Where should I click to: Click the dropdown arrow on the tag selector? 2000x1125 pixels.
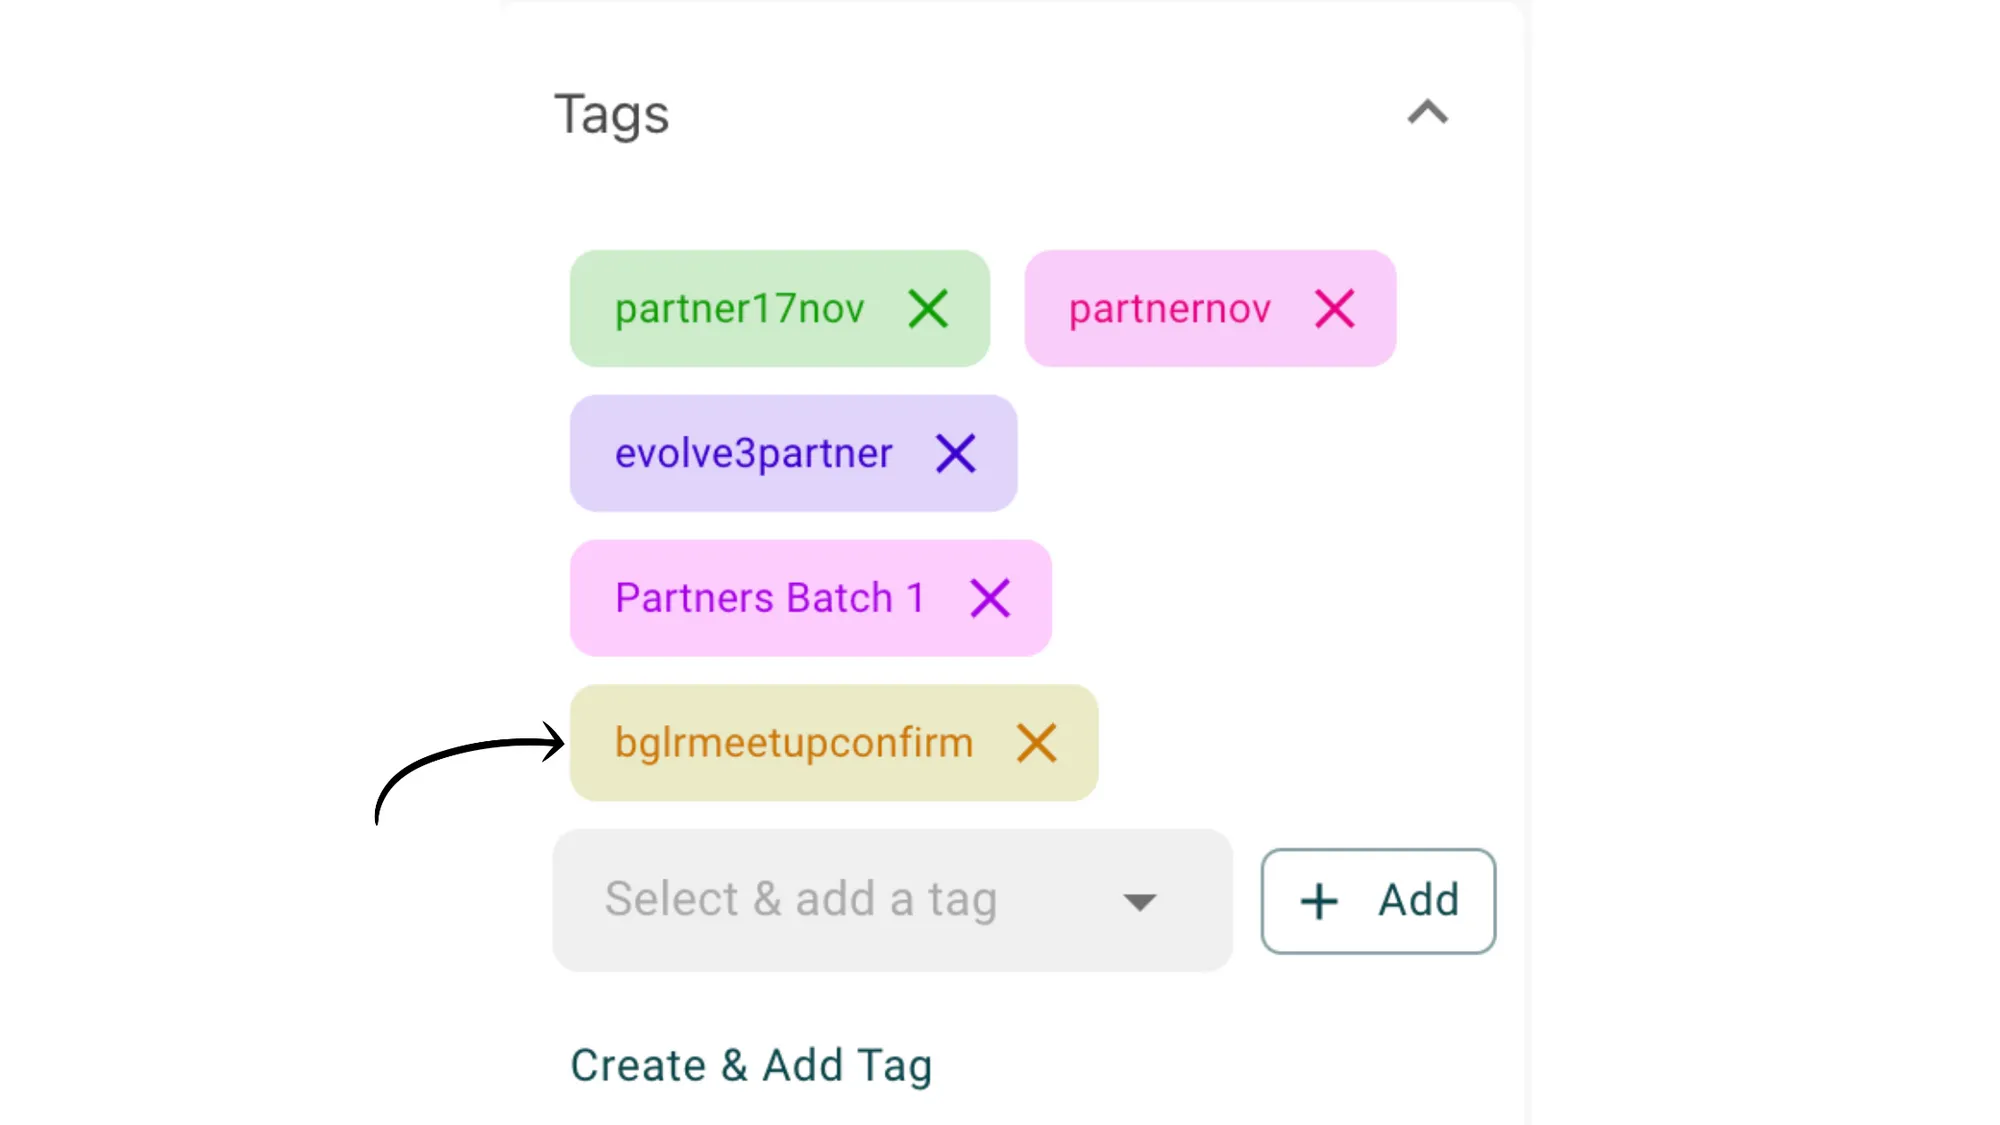[1141, 900]
